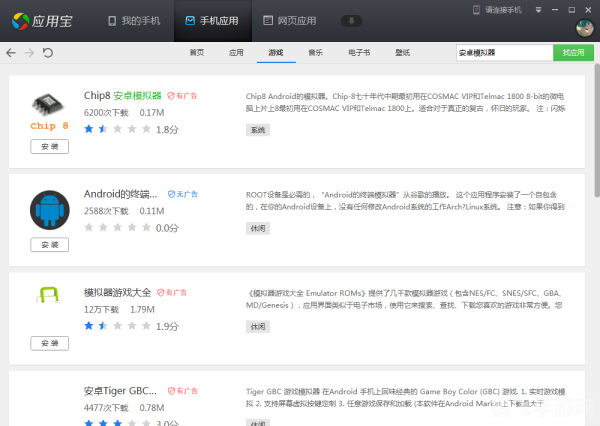
Task: Click the 应用宝 logo
Action: point(42,21)
